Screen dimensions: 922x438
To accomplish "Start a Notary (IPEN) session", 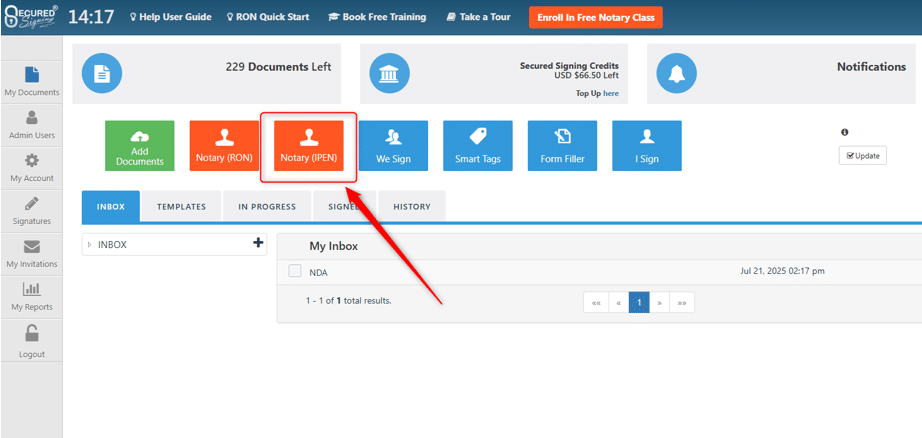I will coord(309,146).
